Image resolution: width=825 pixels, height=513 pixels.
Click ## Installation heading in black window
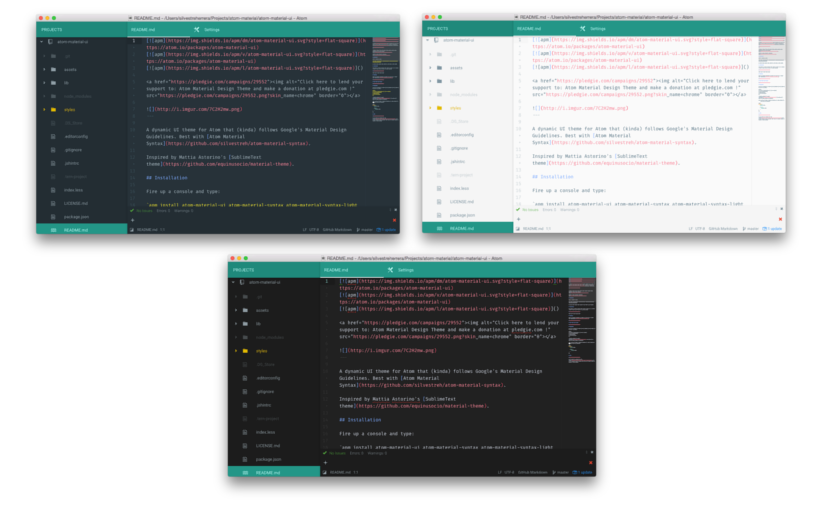tap(360, 420)
